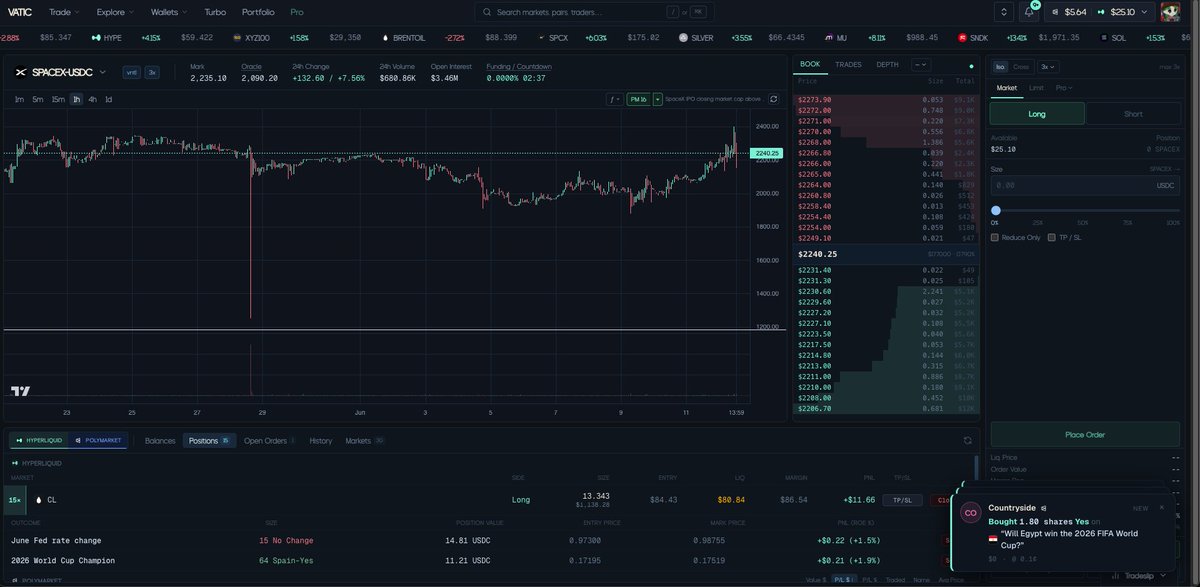Click the TP/SL button for CL position
Screen dimensions: 1200x587
point(902,499)
